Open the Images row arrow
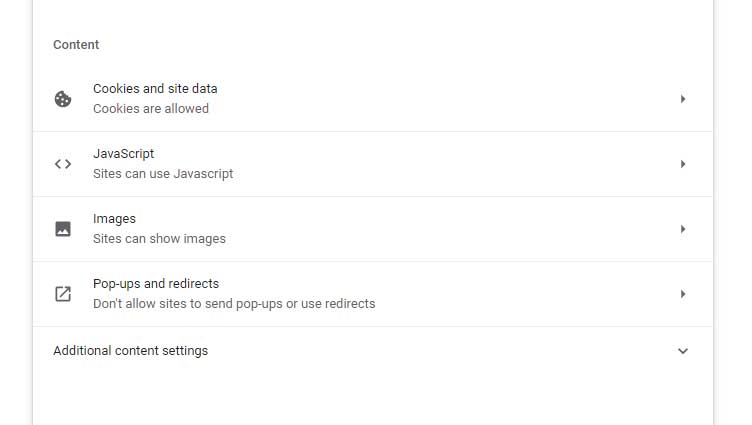752x425 pixels. tap(682, 229)
